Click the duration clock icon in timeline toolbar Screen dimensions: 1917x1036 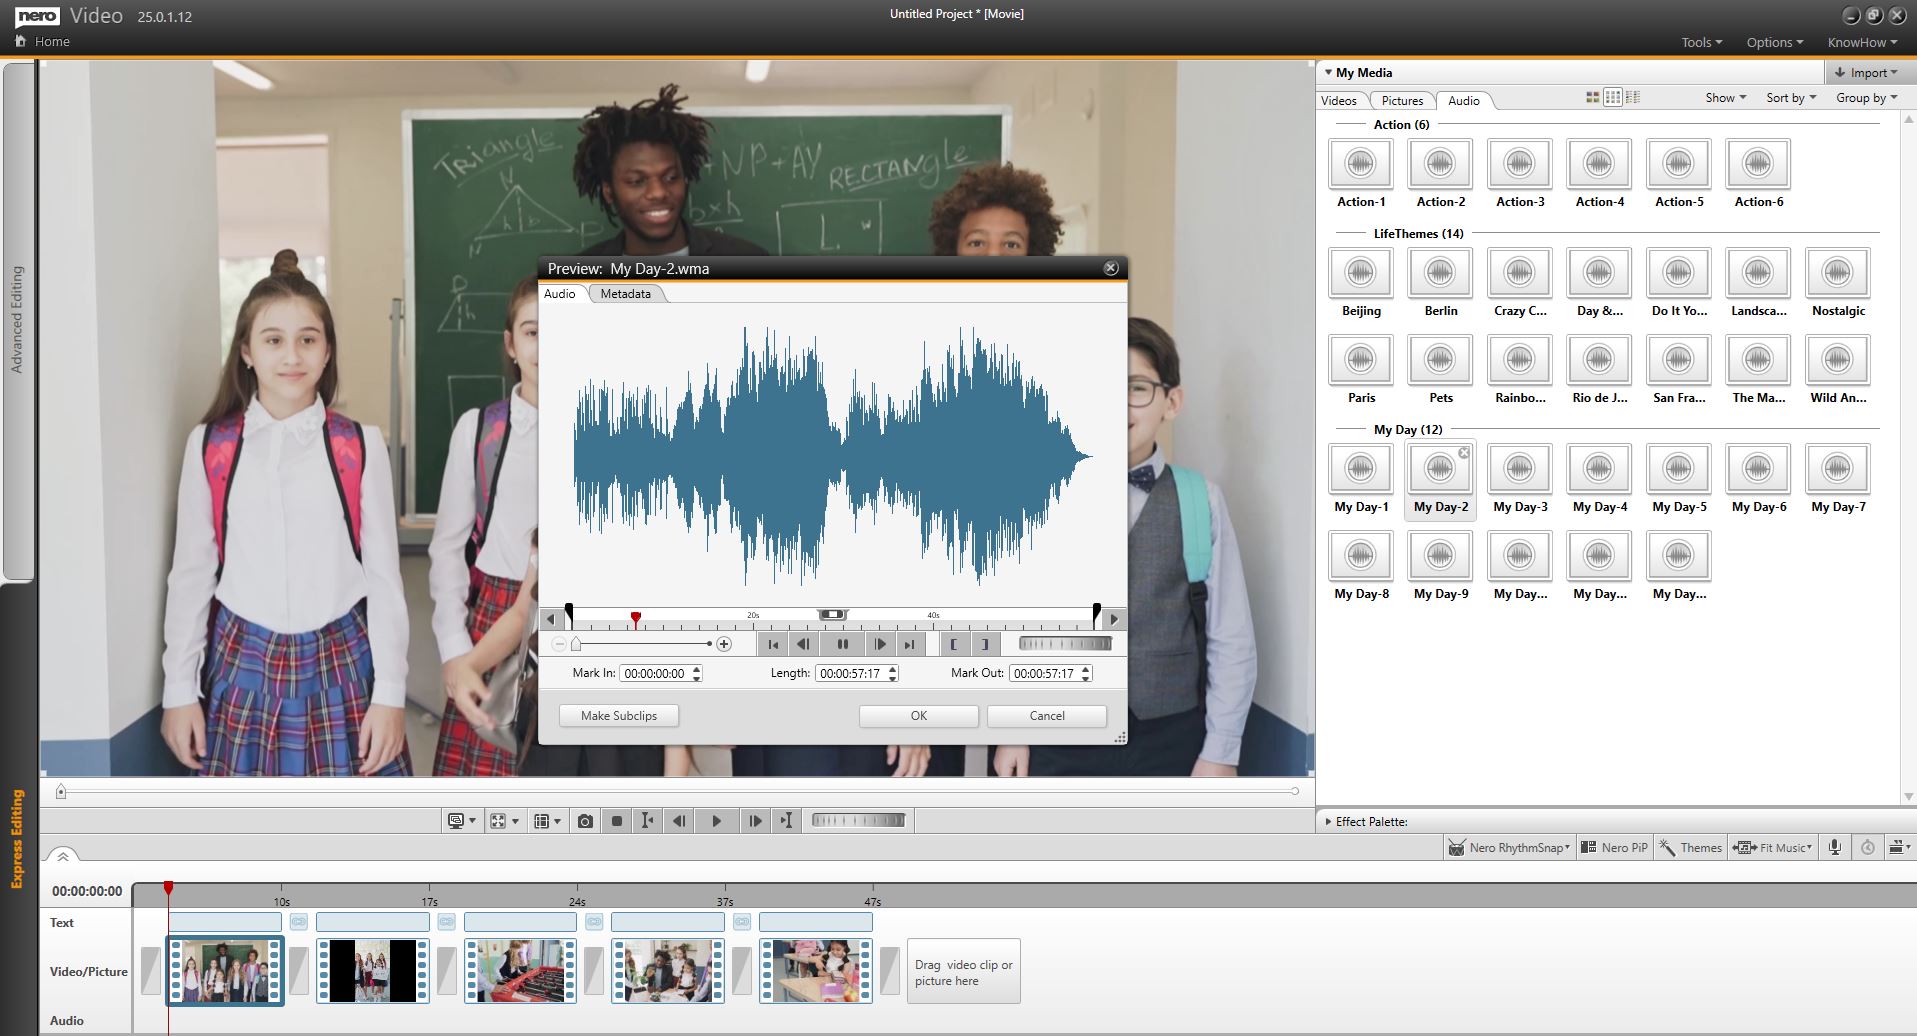coord(1867,847)
